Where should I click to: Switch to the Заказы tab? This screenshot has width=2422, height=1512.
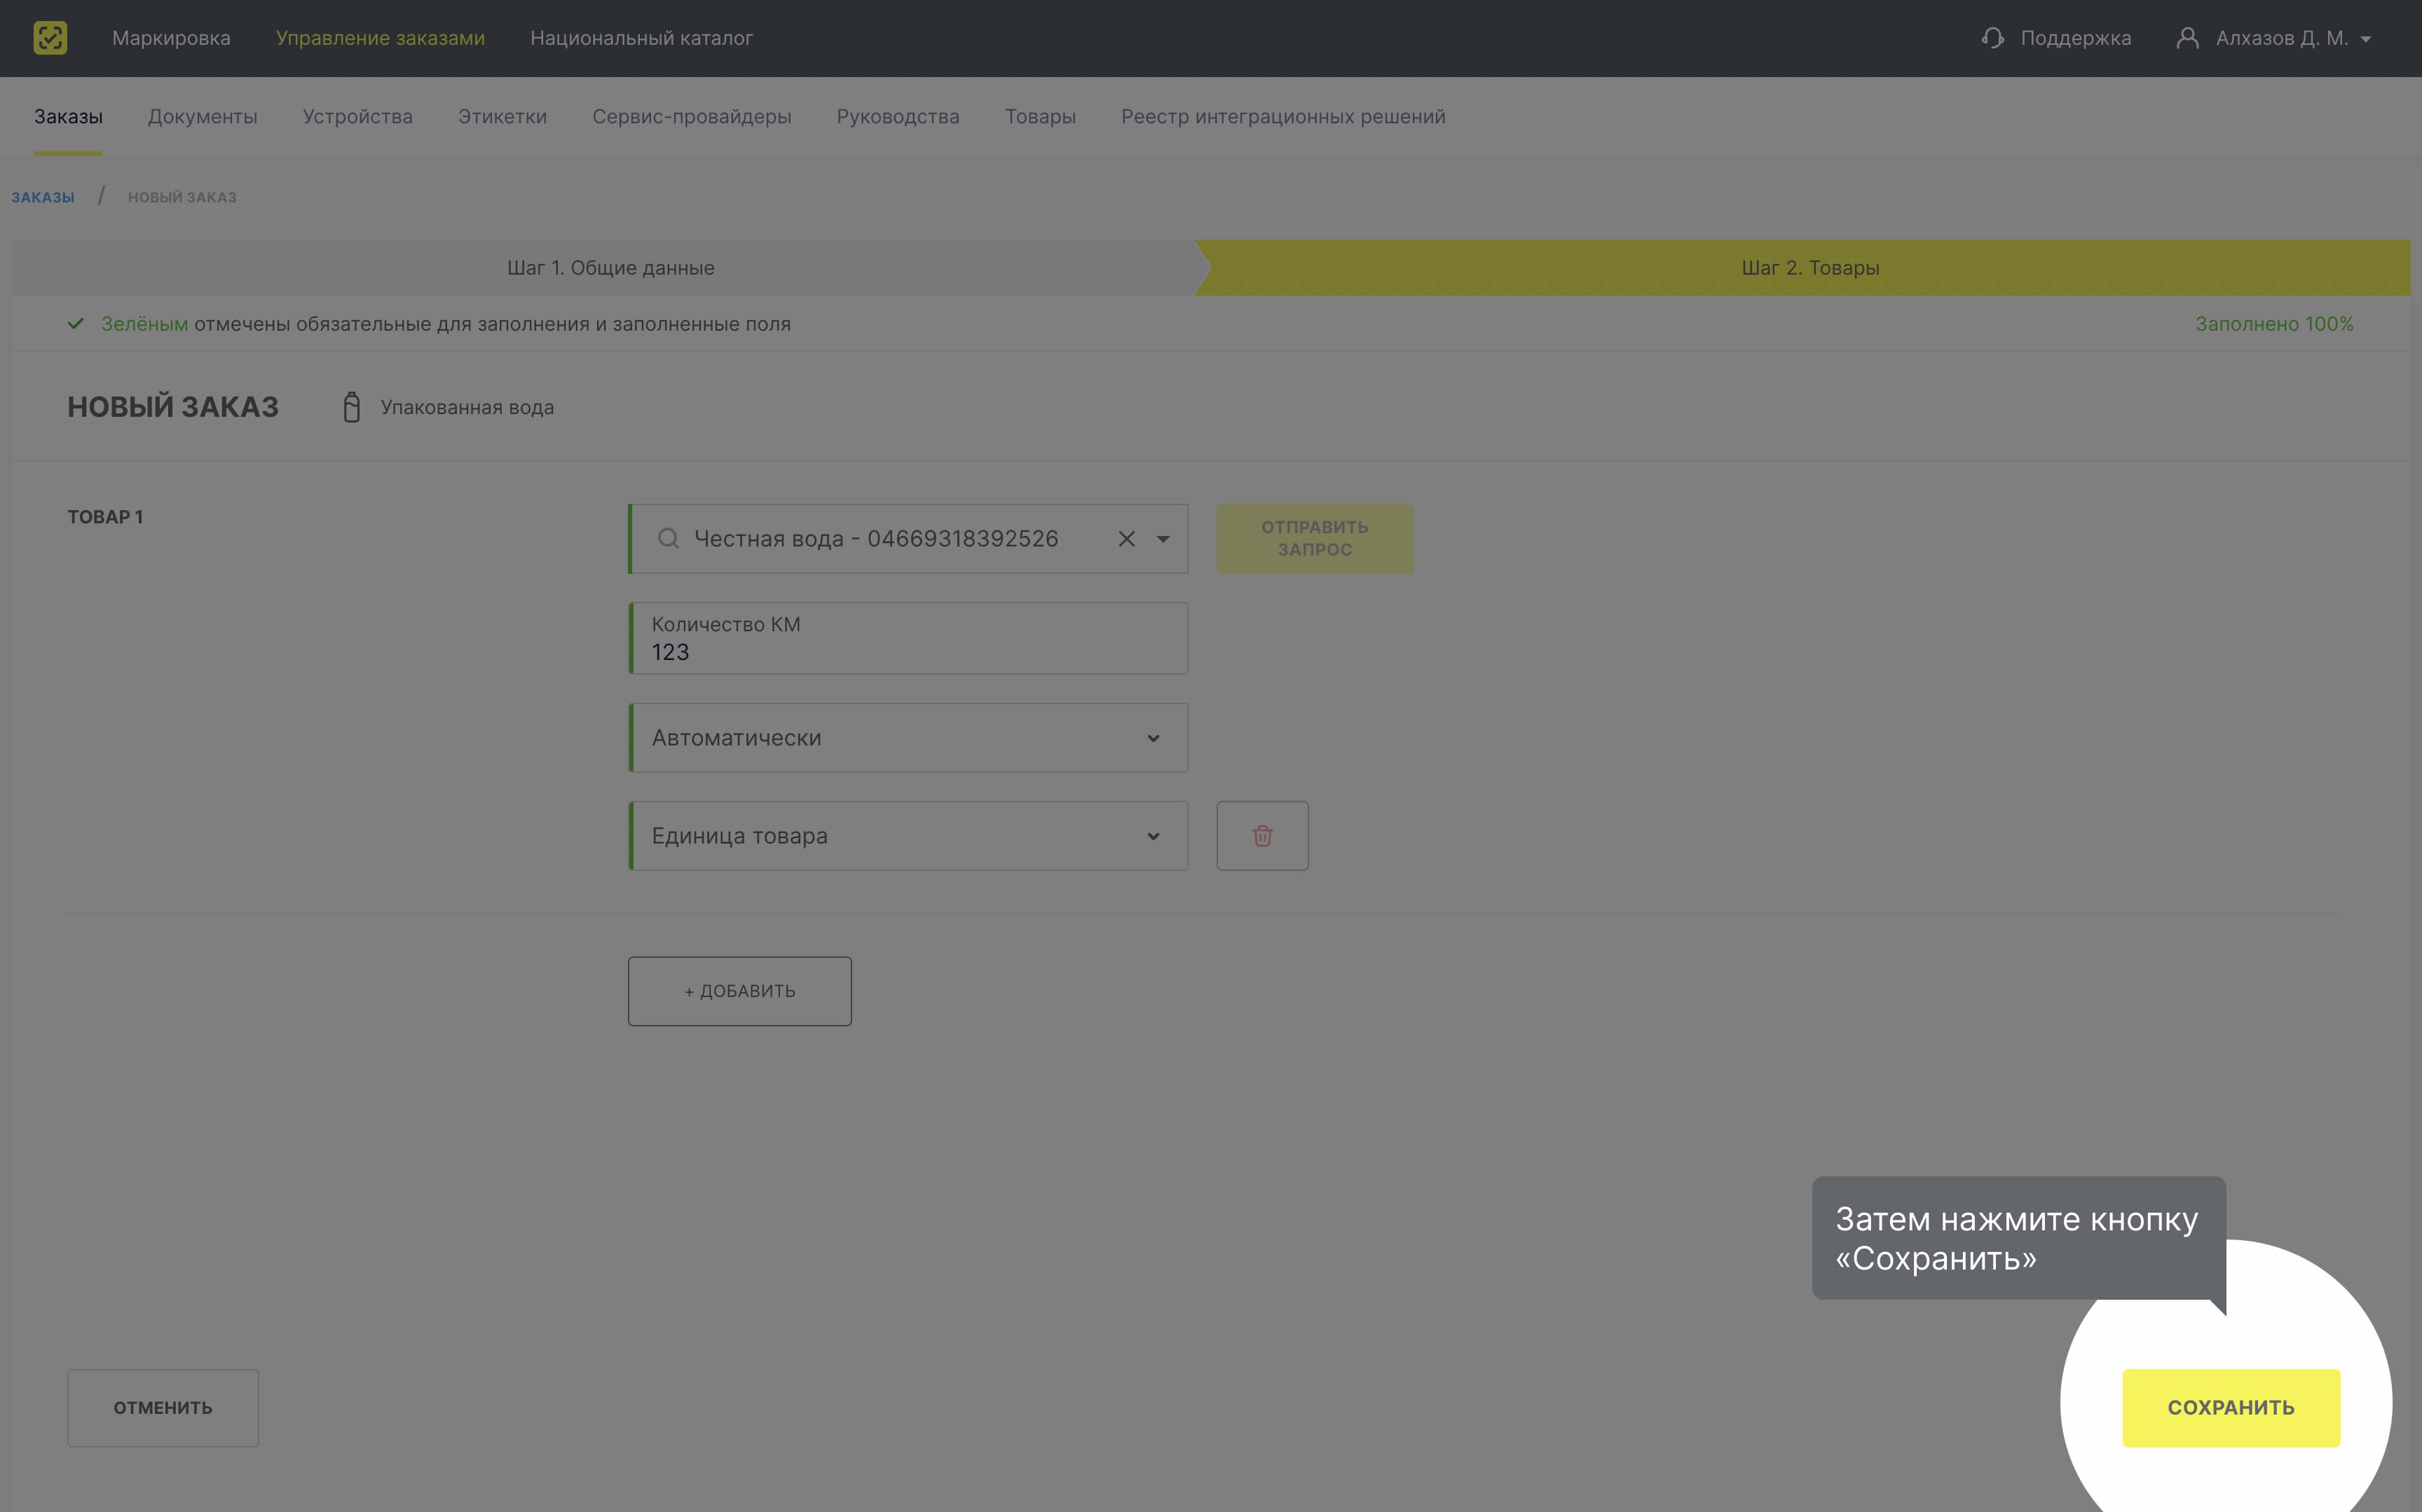point(68,117)
